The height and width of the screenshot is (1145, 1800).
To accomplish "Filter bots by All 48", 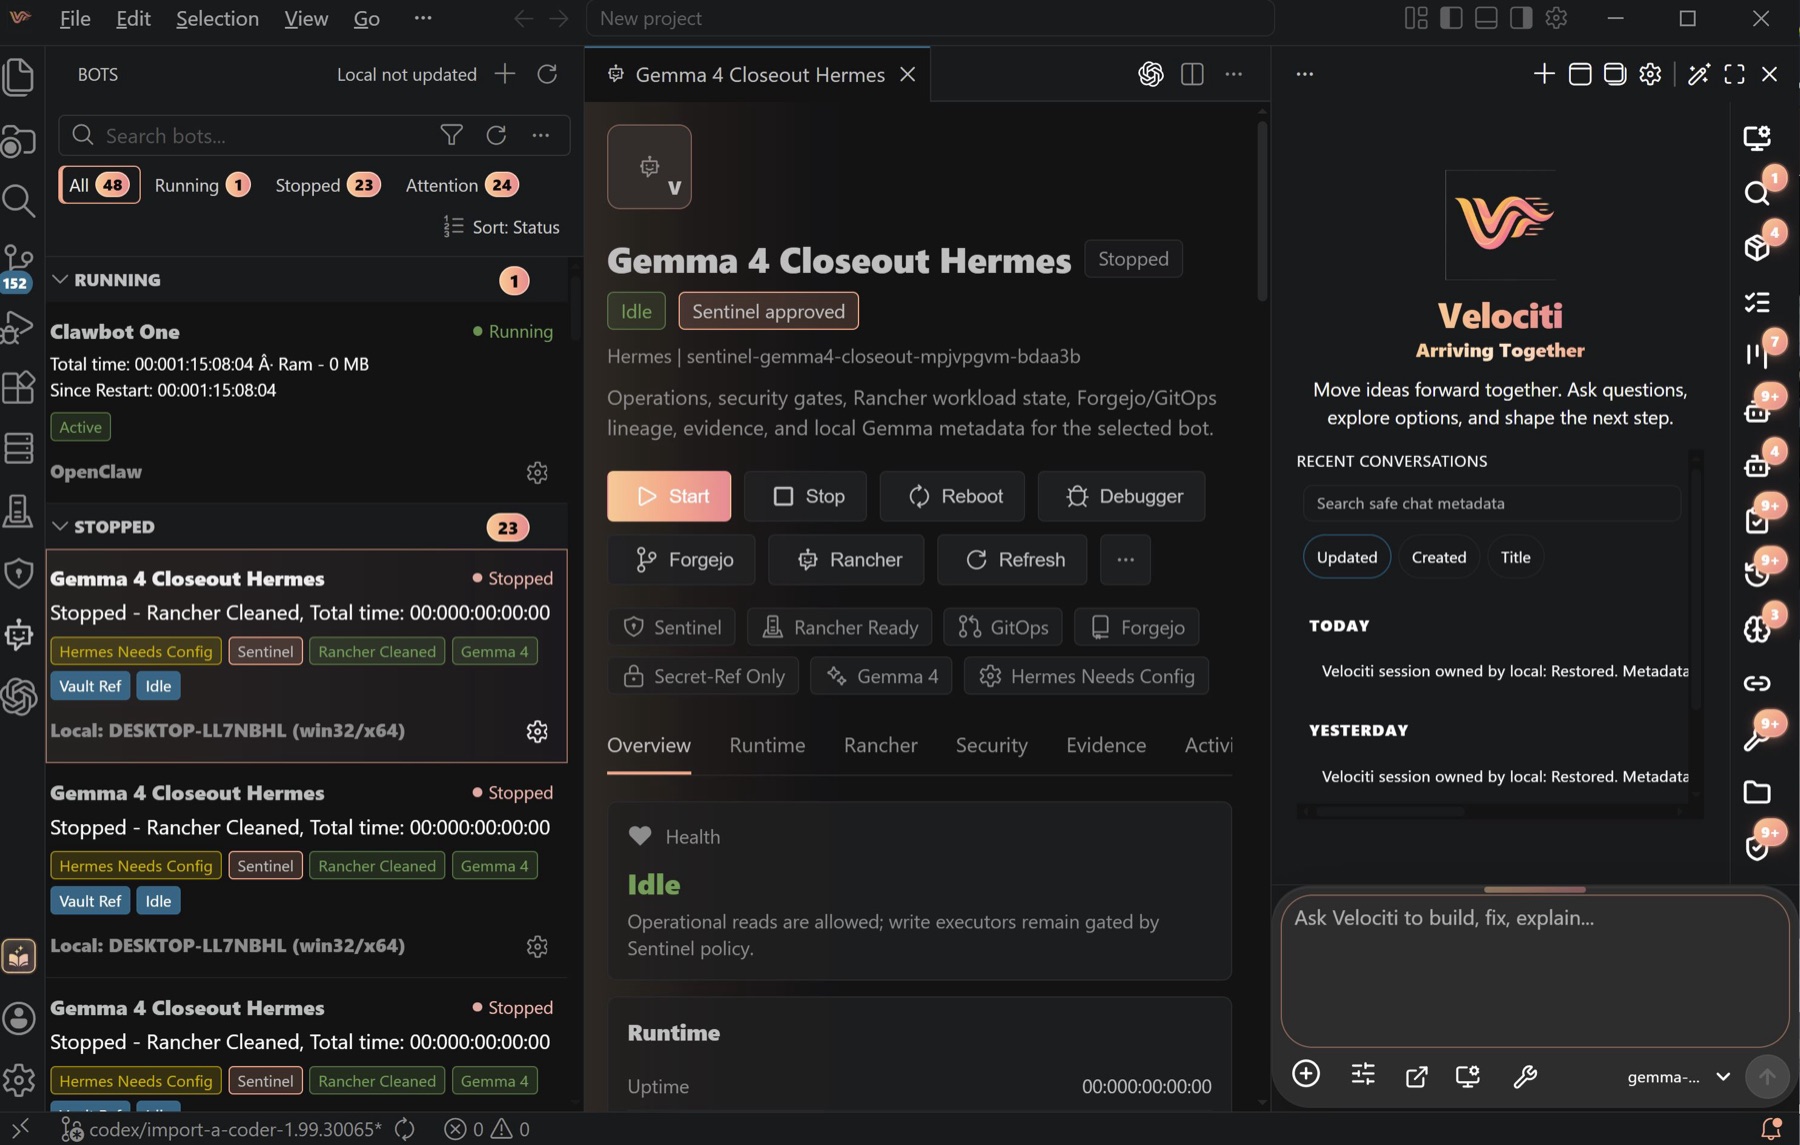I will tap(99, 185).
